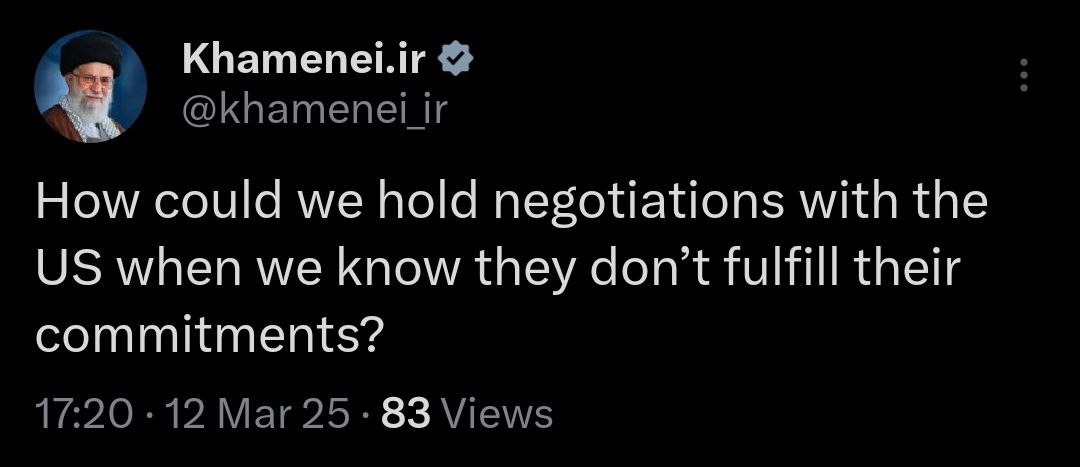Click the word "could" in the tweet
Viewport: 1080px width, 467px height.
tap(209, 202)
